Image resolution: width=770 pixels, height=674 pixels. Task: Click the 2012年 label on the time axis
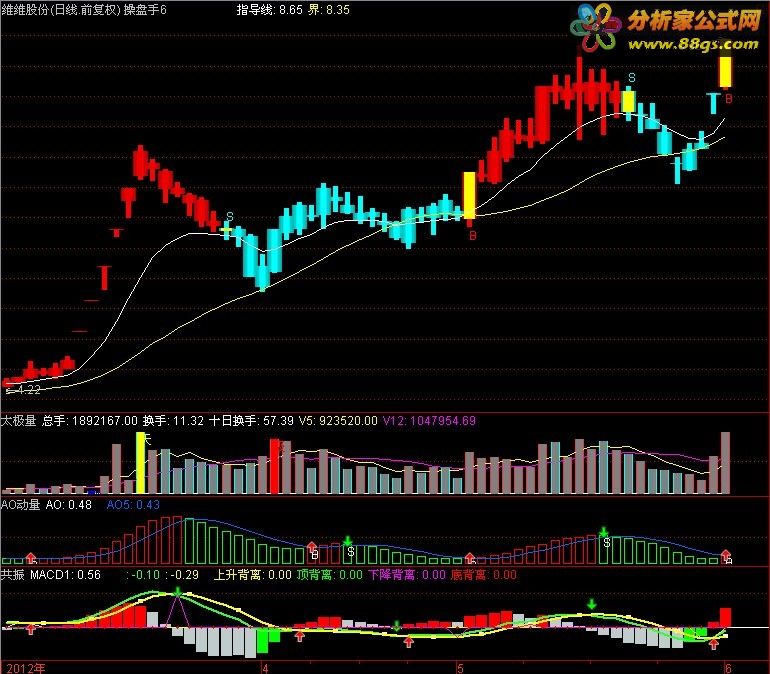tap(26, 668)
